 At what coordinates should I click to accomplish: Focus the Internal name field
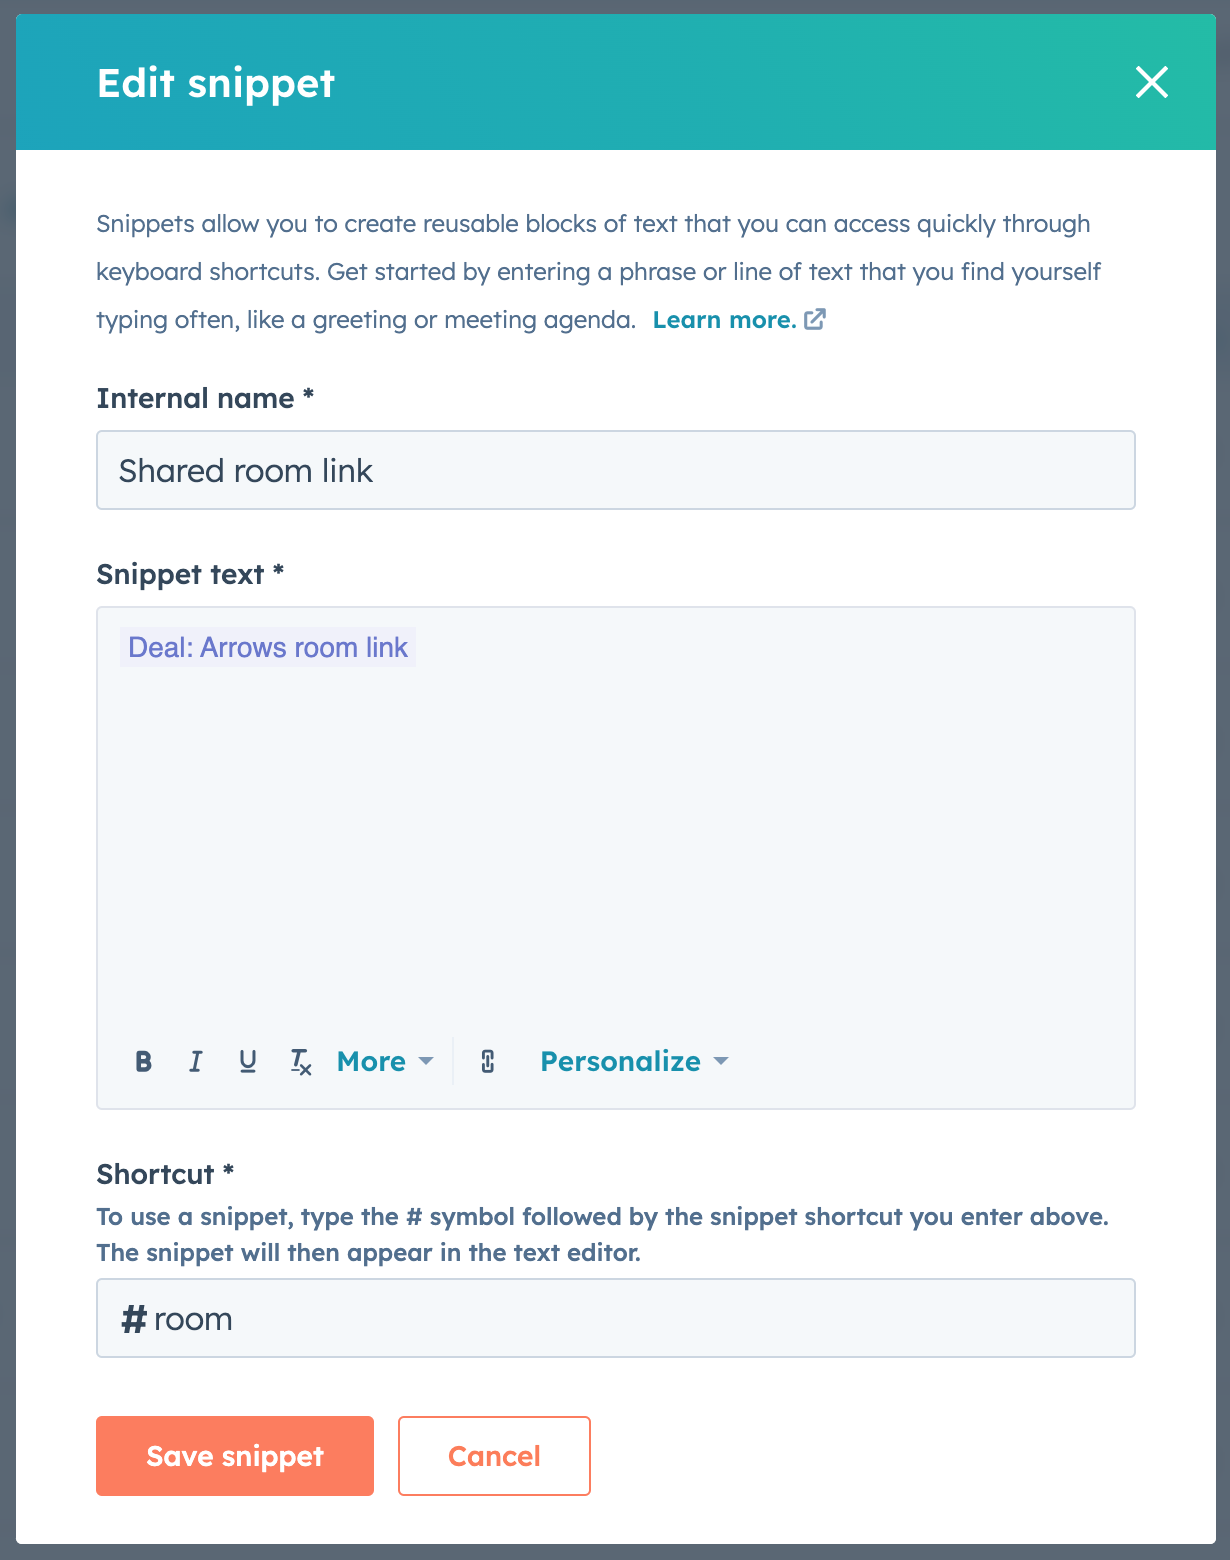tap(615, 470)
